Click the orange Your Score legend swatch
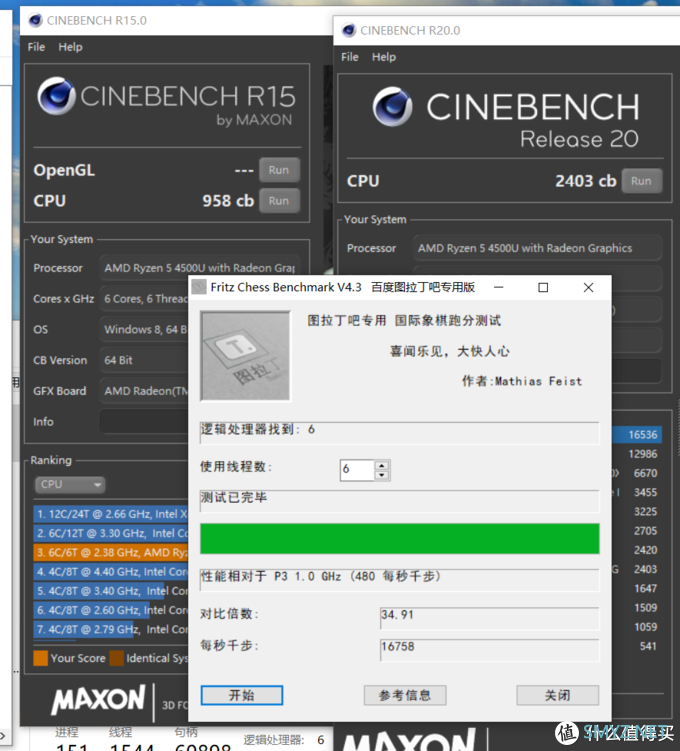Viewport: 680px width, 751px height. coord(41,658)
